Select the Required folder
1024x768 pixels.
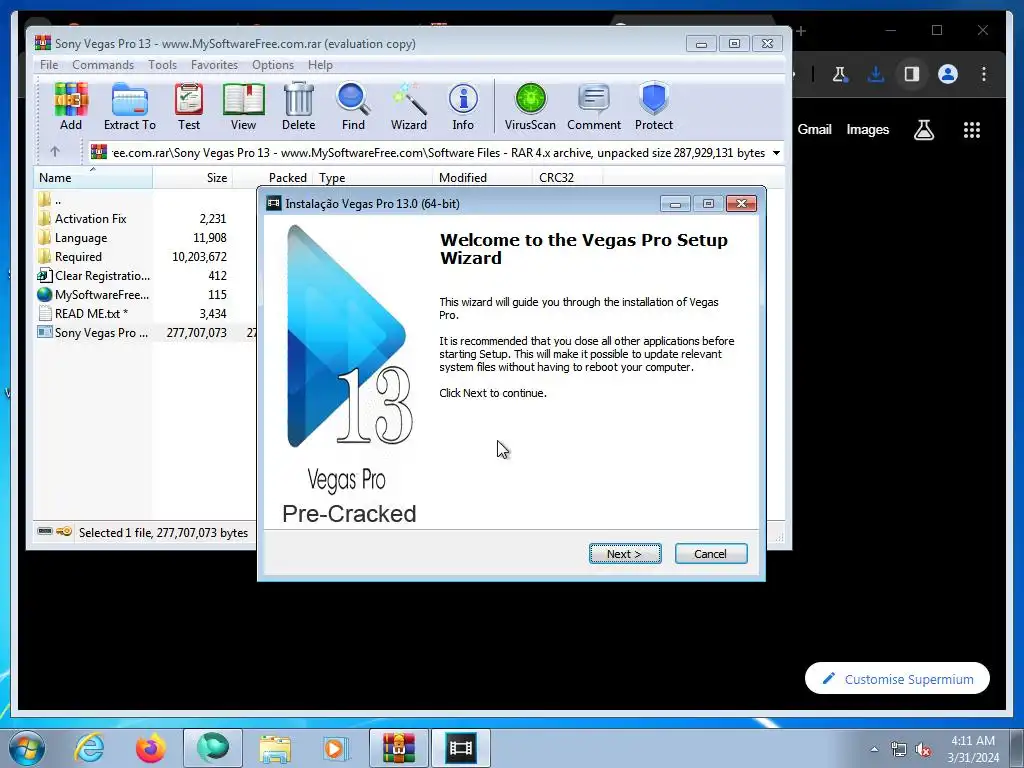(70, 257)
